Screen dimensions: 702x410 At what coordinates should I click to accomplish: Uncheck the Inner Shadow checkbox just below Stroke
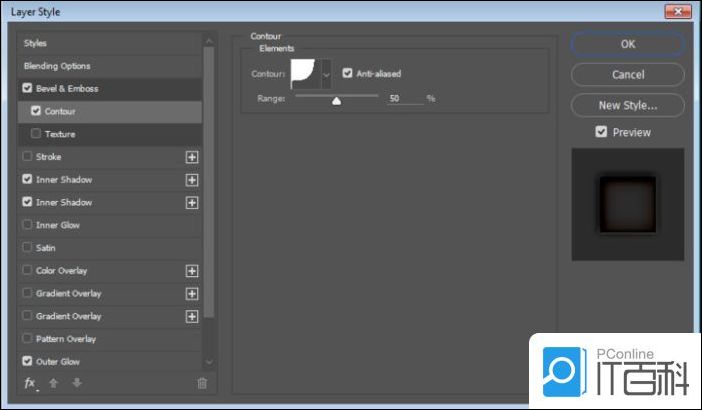click(x=27, y=179)
